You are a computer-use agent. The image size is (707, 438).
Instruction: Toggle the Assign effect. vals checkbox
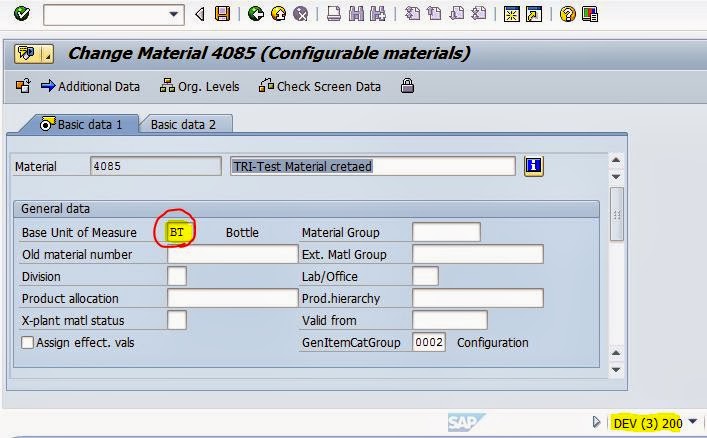pos(28,343)
